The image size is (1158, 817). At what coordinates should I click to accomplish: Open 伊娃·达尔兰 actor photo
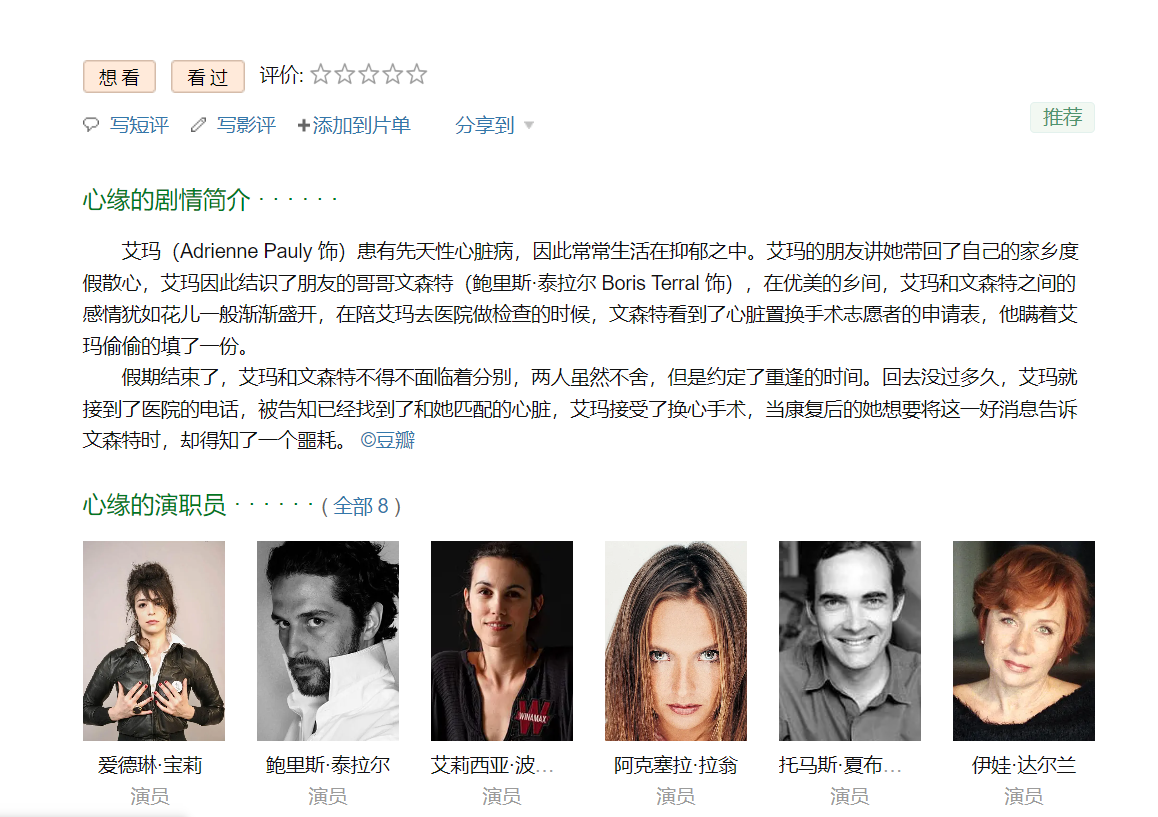click(x=1024, y=640)
